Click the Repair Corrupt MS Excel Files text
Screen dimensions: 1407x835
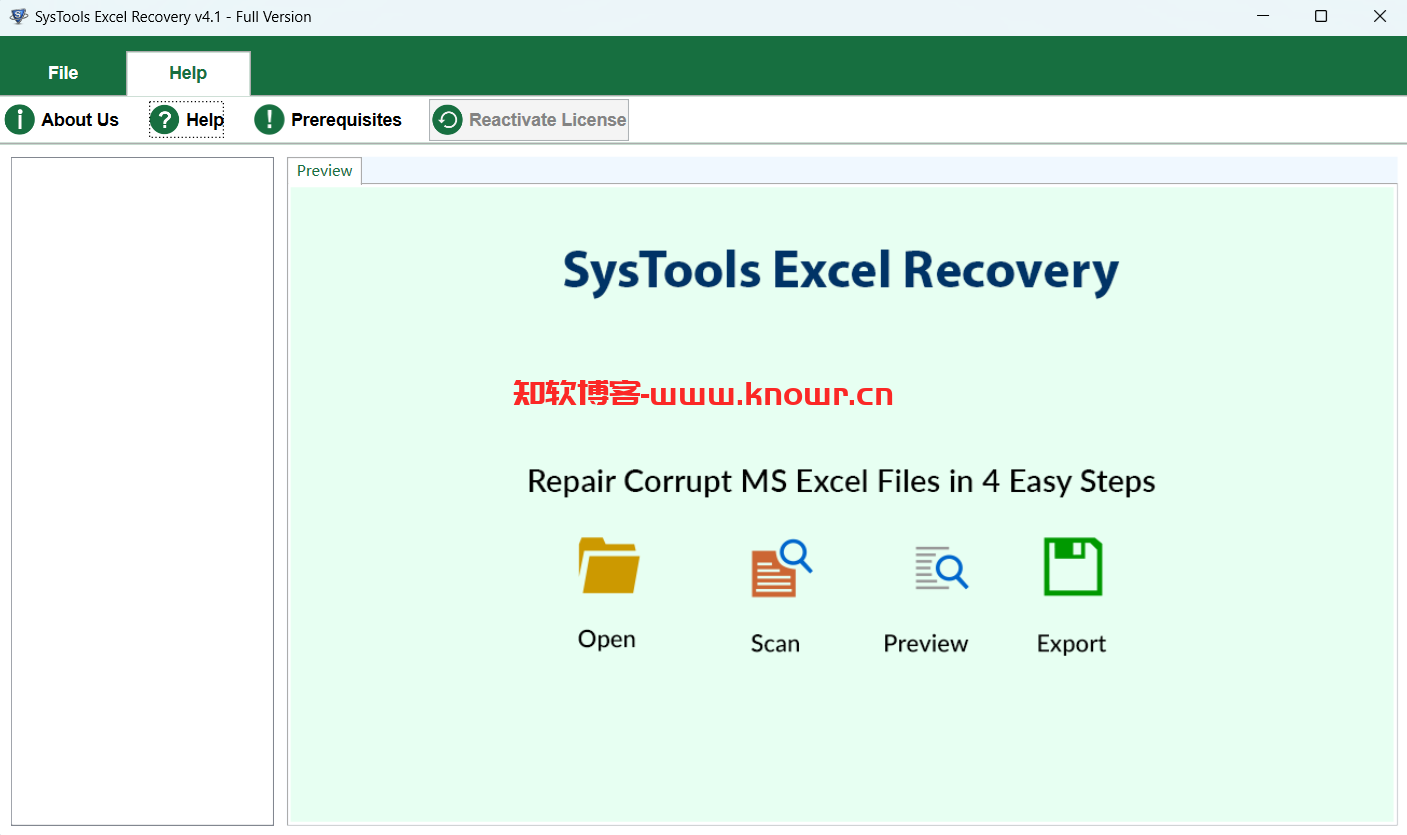click(x=841, y=482)
